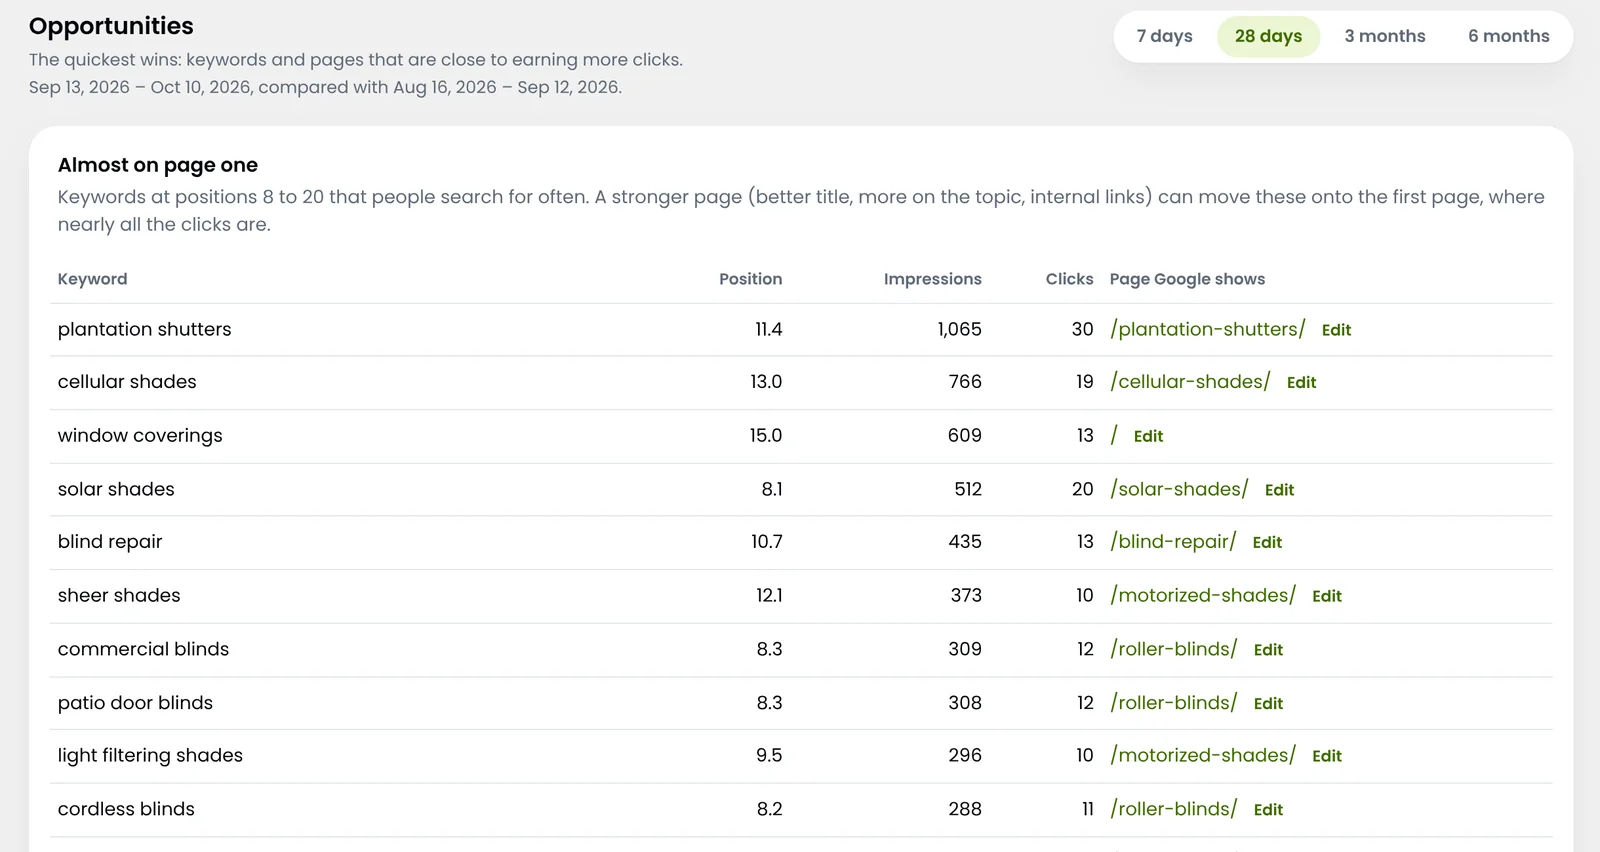Open /motorized-shades/ link in light filtering shades row
The image size is (1600, 852).
(x=1203, y=755)
